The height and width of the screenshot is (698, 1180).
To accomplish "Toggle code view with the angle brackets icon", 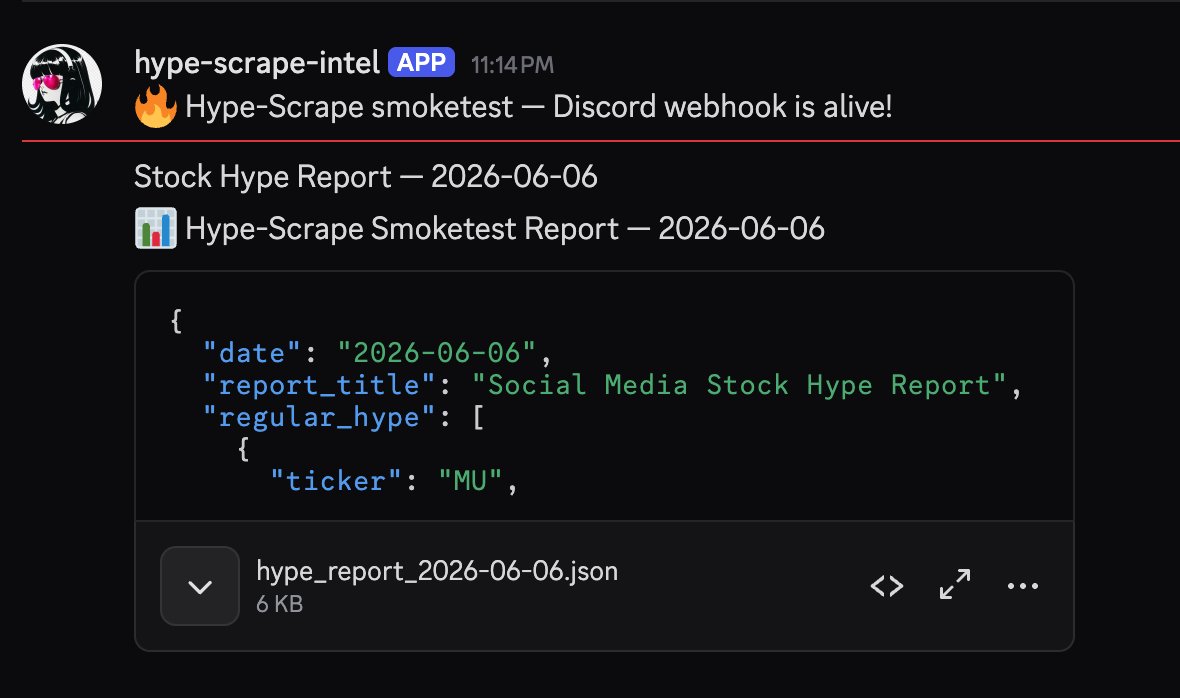I will [x=887, y=586].
